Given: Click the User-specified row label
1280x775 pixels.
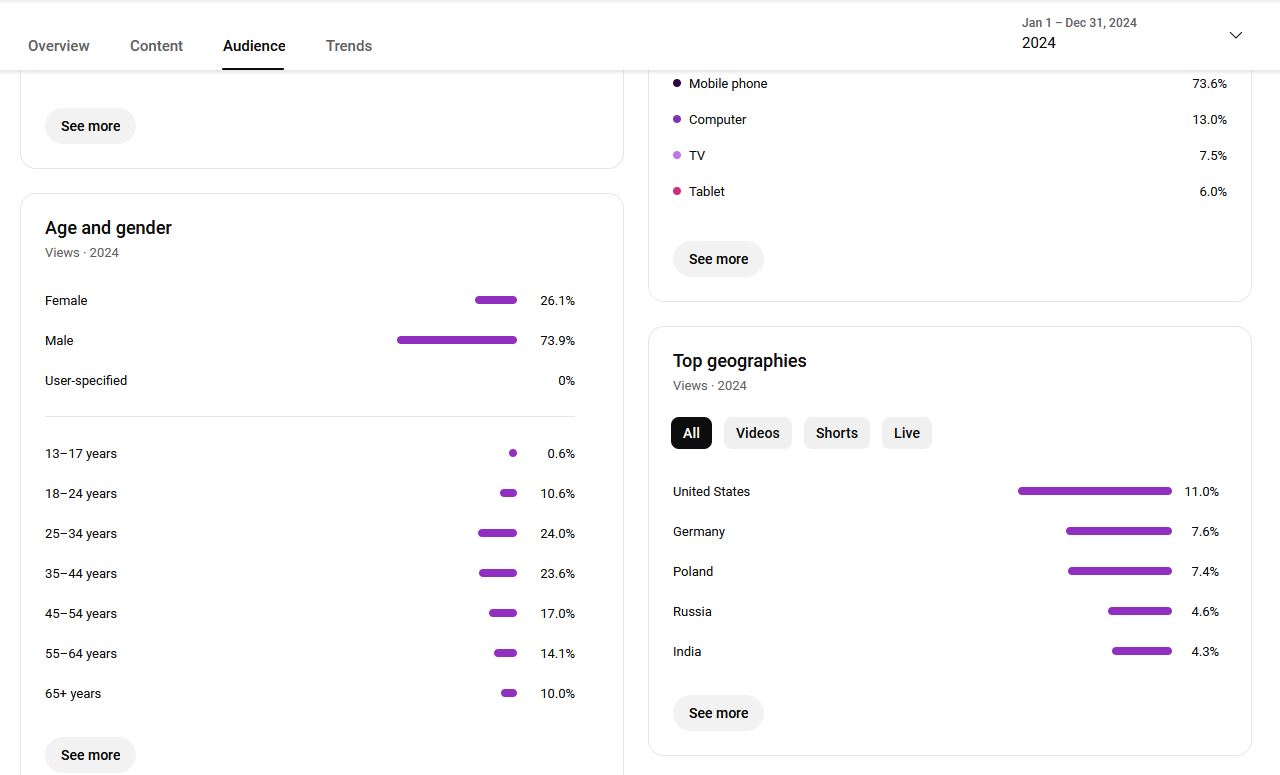Looking at the screenshot, I should [86, 381].
